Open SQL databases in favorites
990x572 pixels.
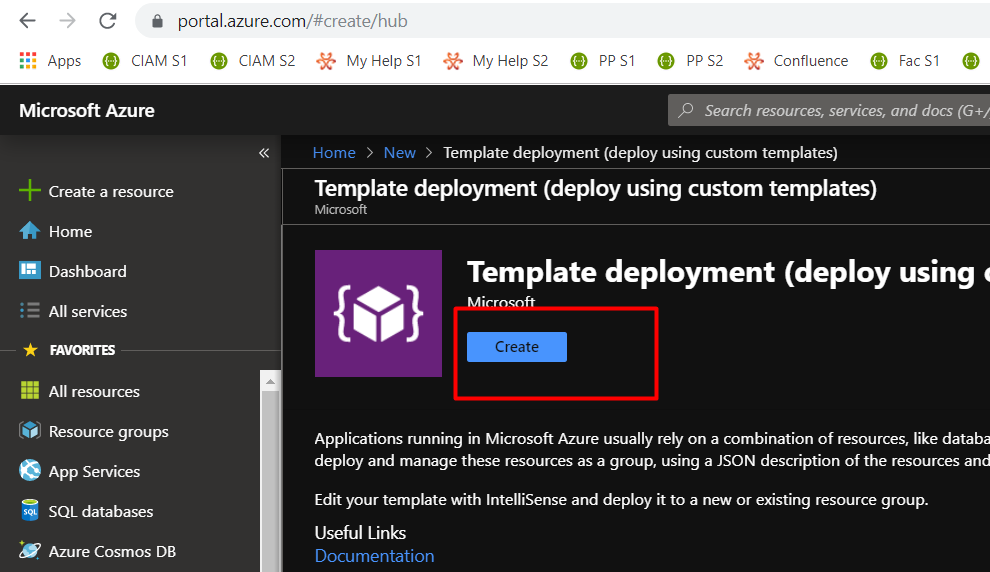tap(101, 511)
